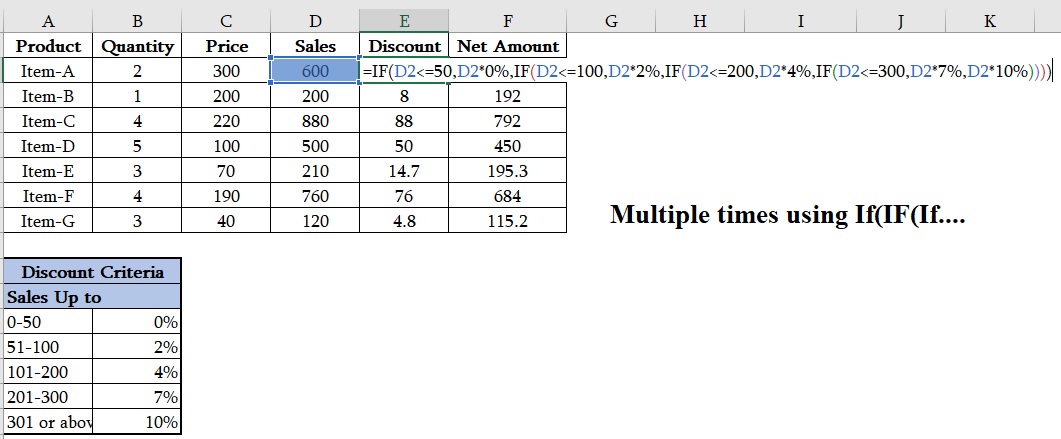
Task: Select the Item-B cell
Action: 48,96
